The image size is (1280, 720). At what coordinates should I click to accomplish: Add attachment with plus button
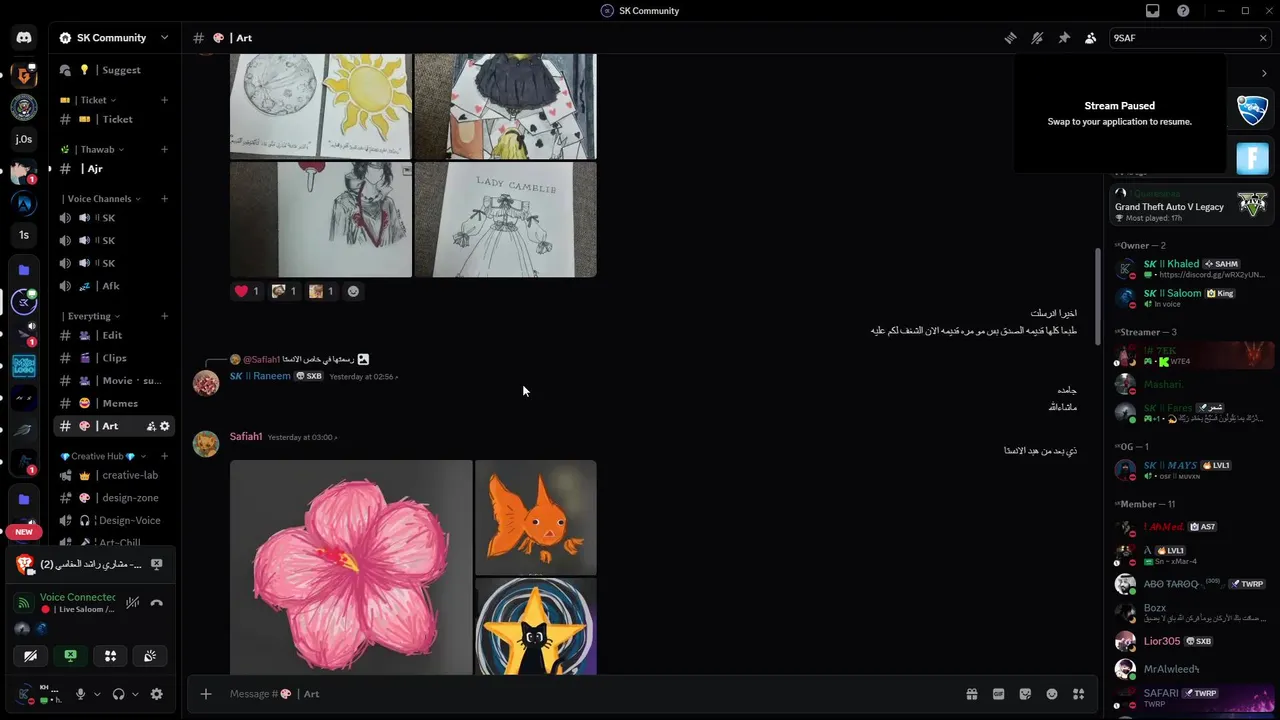(x=206, y=694)
